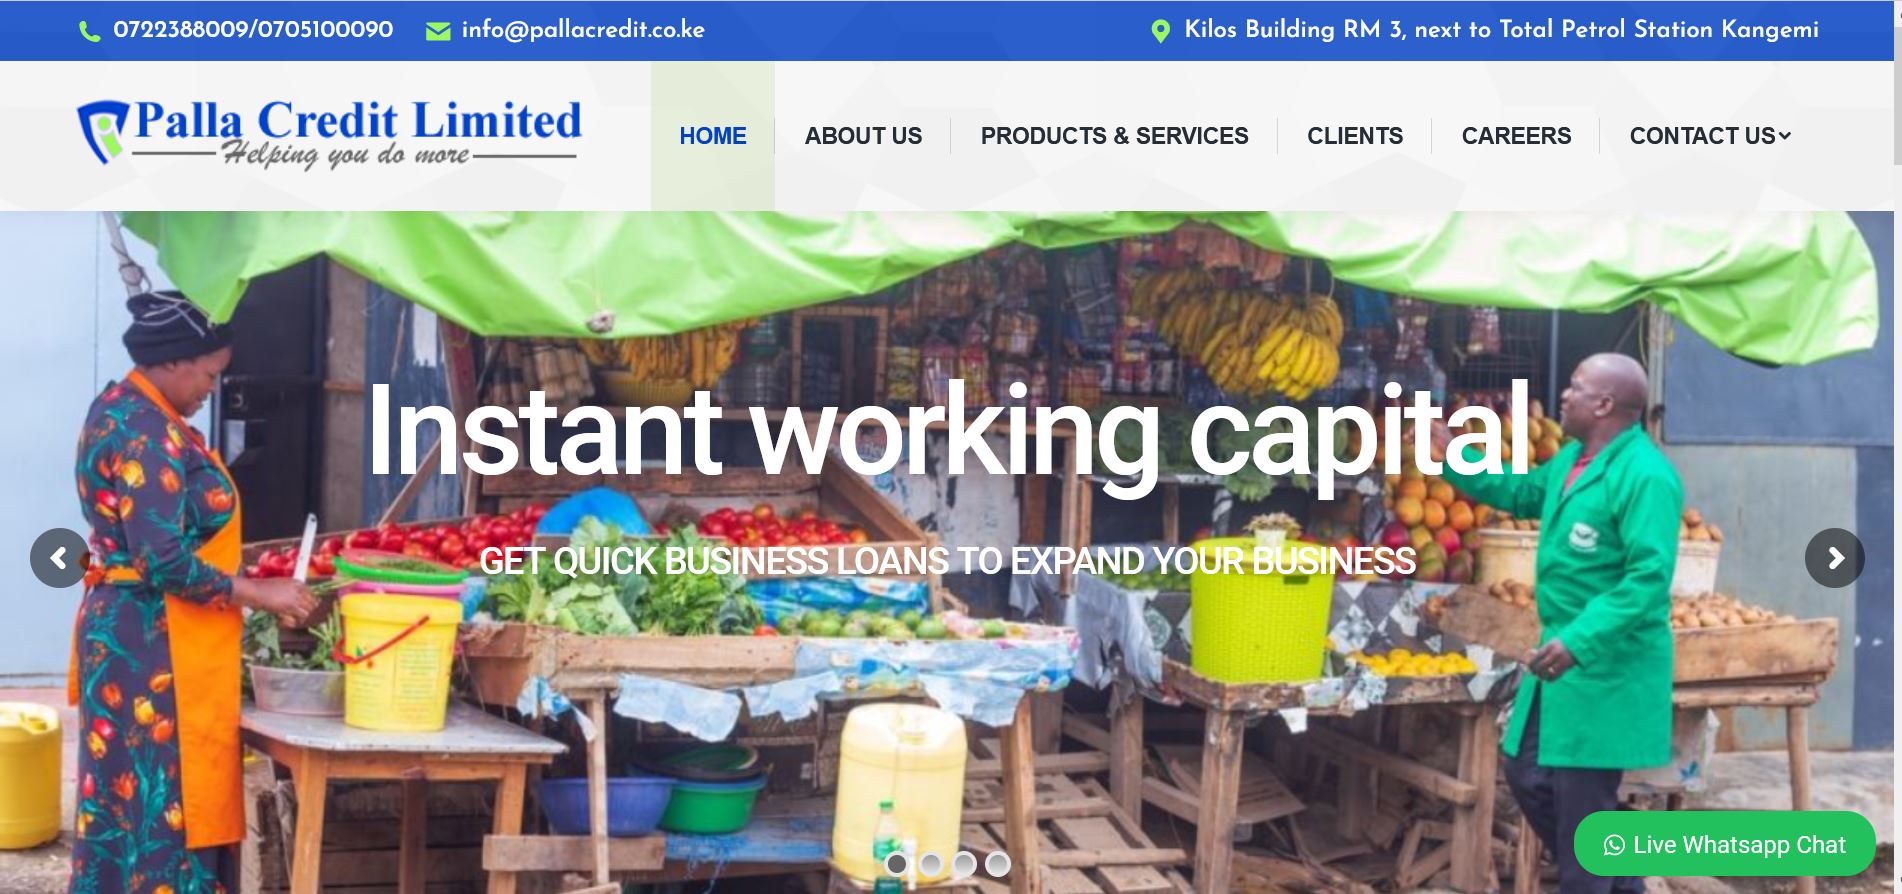Image resolution: width=1902 pixels, height=894 pixels.
Task: Click the location pin icon
Action: (1160, 31)
